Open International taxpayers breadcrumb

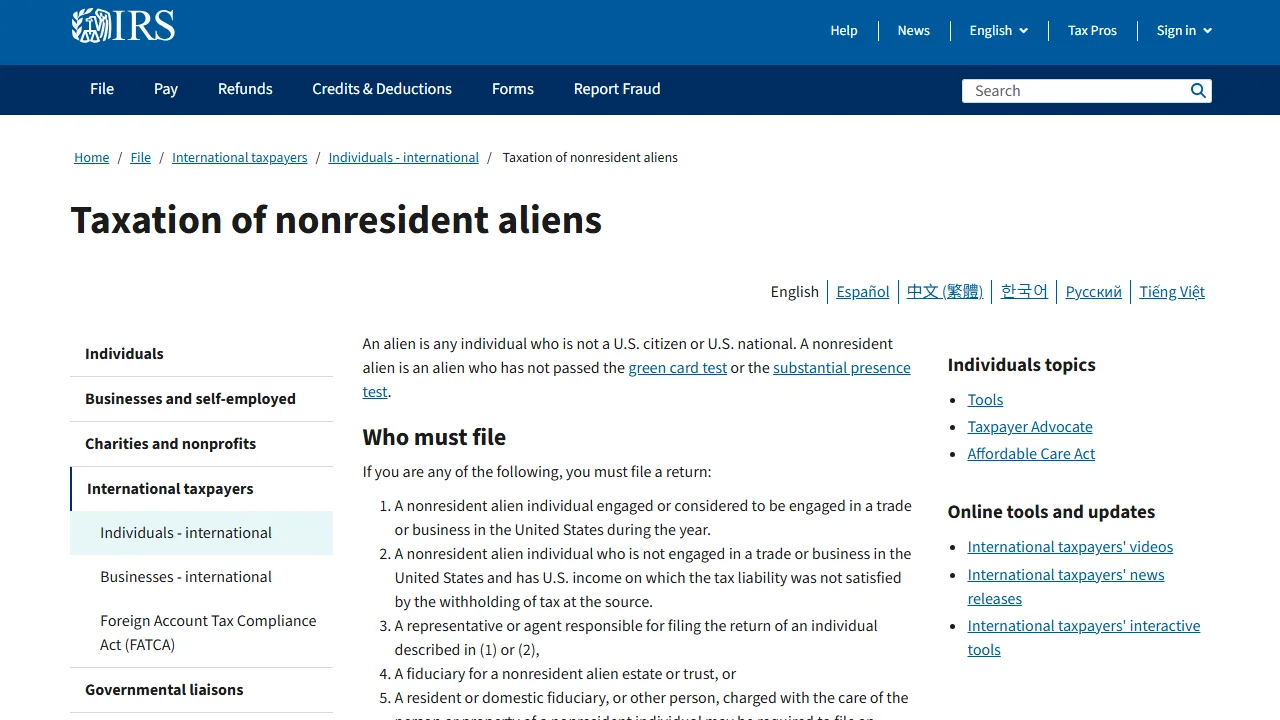click(240, 158)
